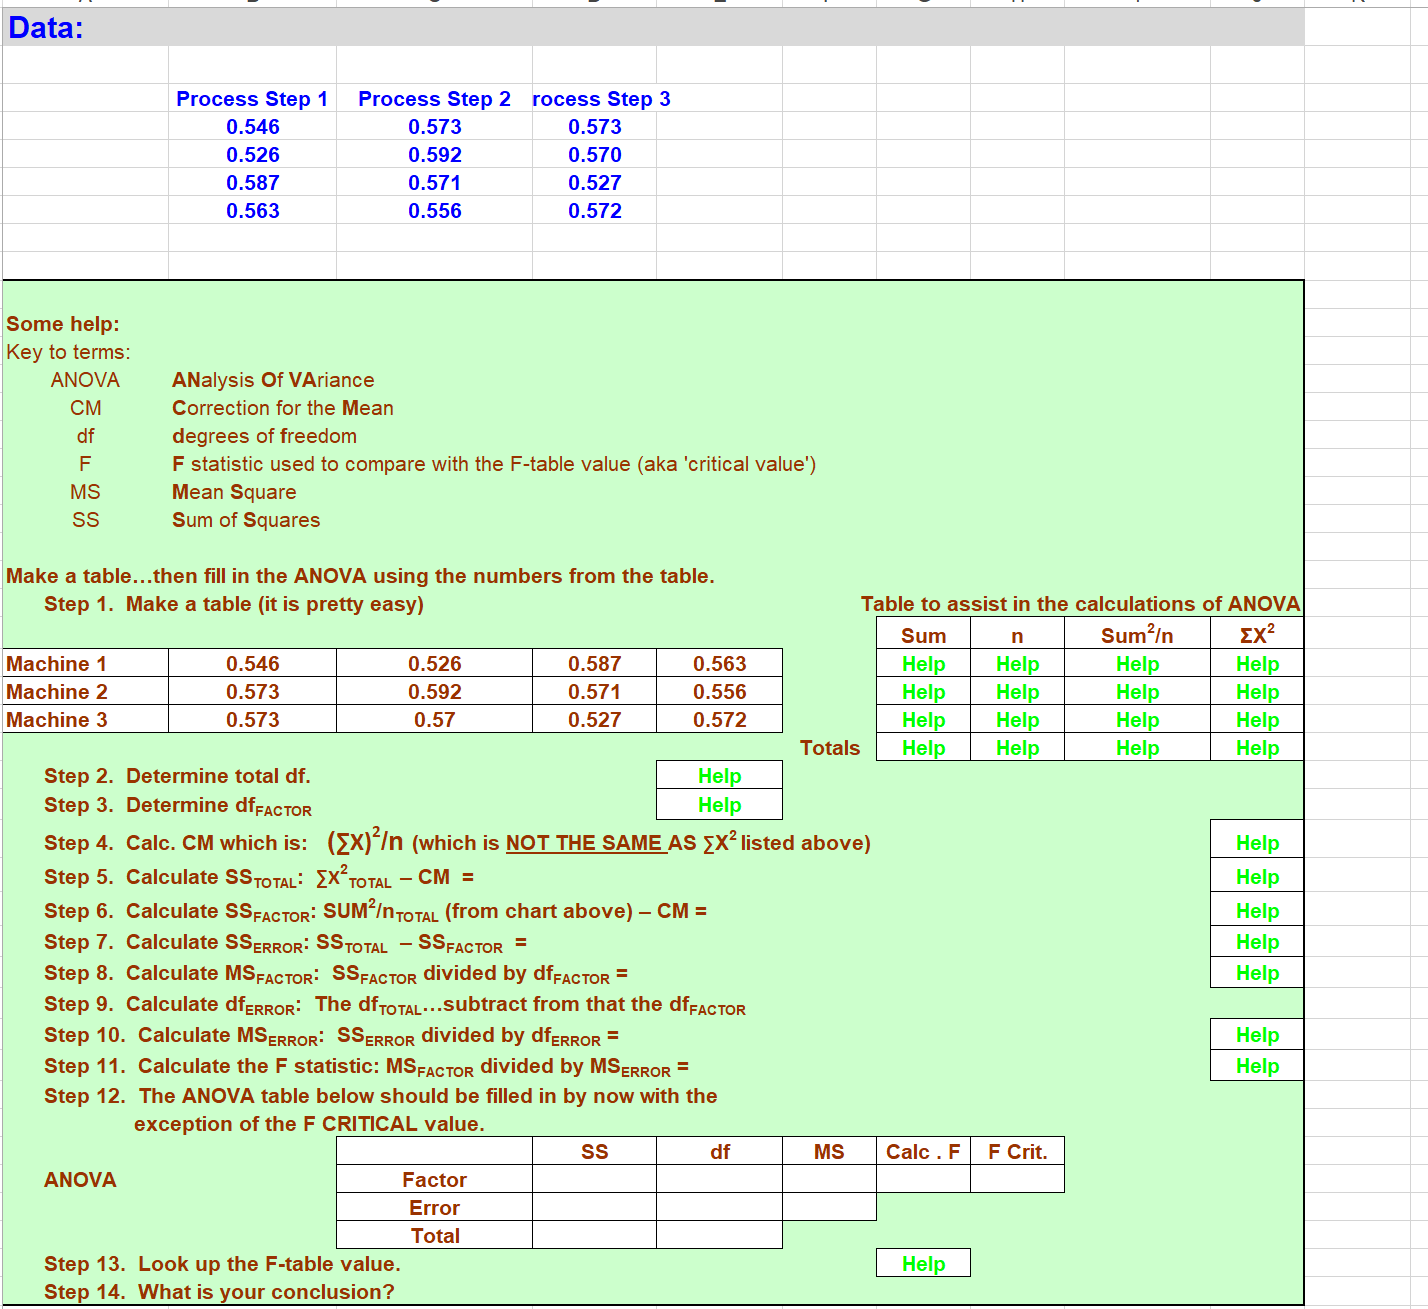Open Help for Step 11 F statistic

1256,1065
